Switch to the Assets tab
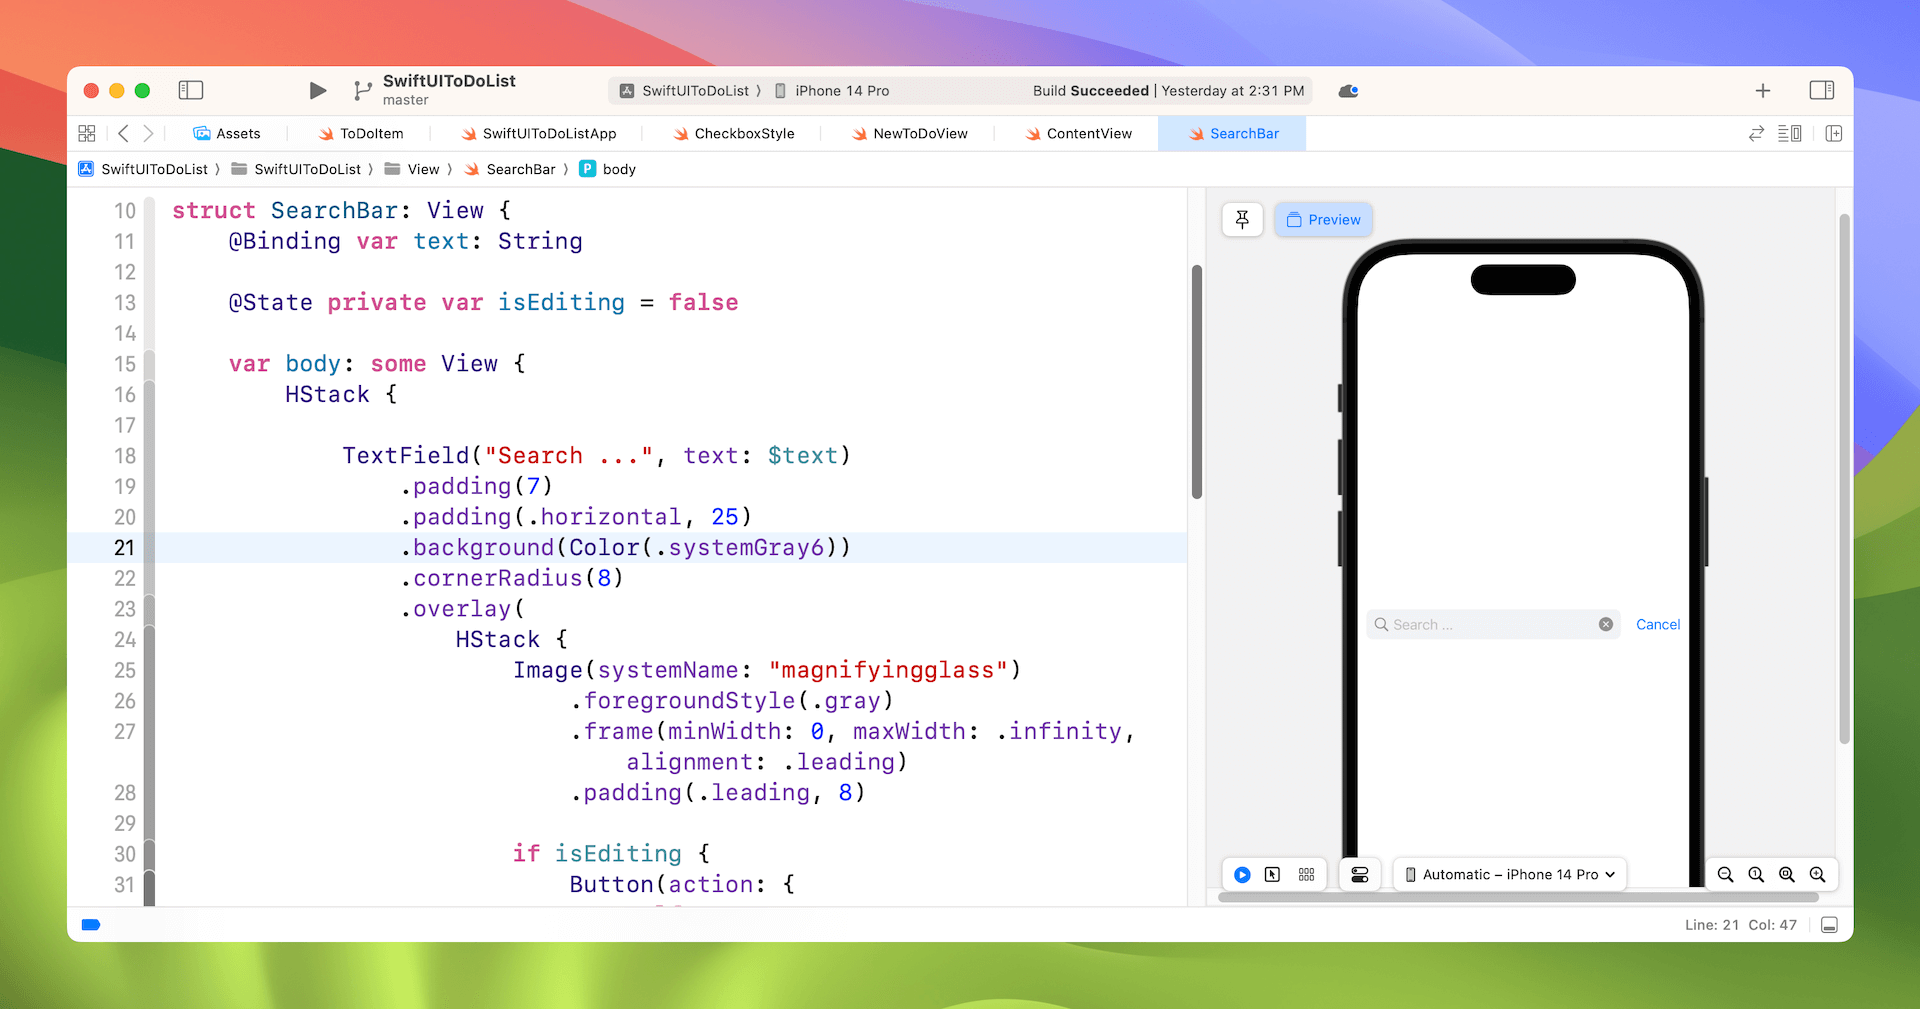Viewport: 1920px width, 1009px height. [227, 133]
